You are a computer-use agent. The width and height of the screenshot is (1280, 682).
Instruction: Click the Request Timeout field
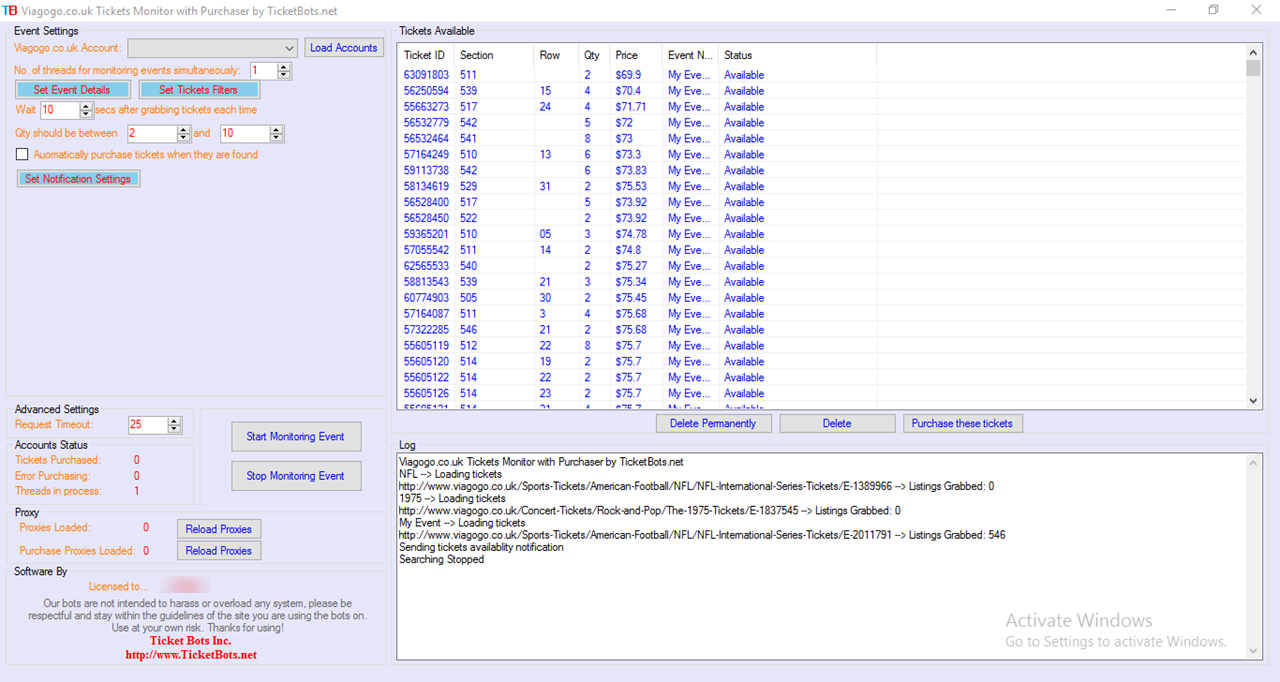(x=148, y=425)
